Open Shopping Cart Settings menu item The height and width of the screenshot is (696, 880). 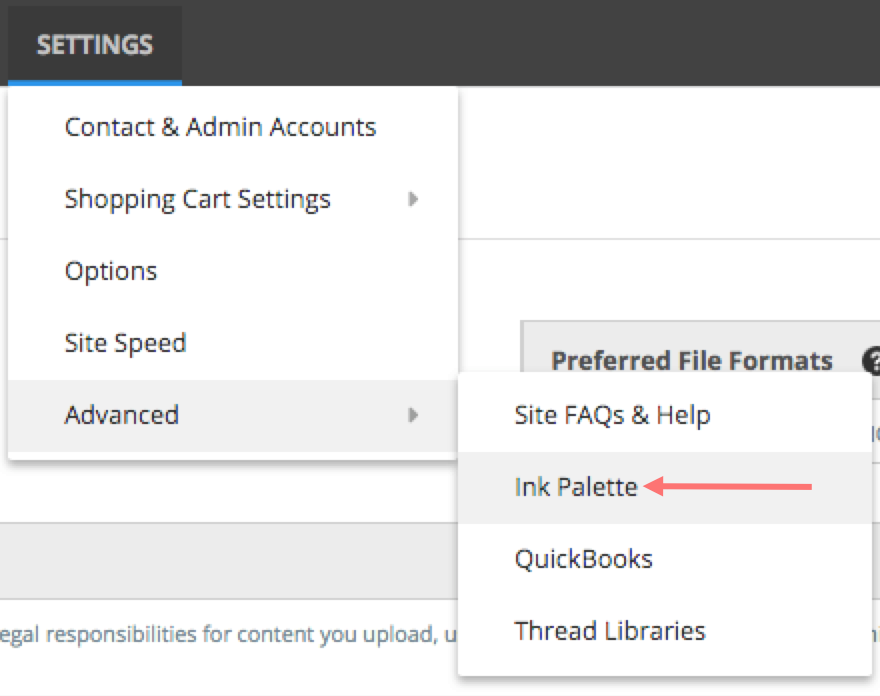233,199
